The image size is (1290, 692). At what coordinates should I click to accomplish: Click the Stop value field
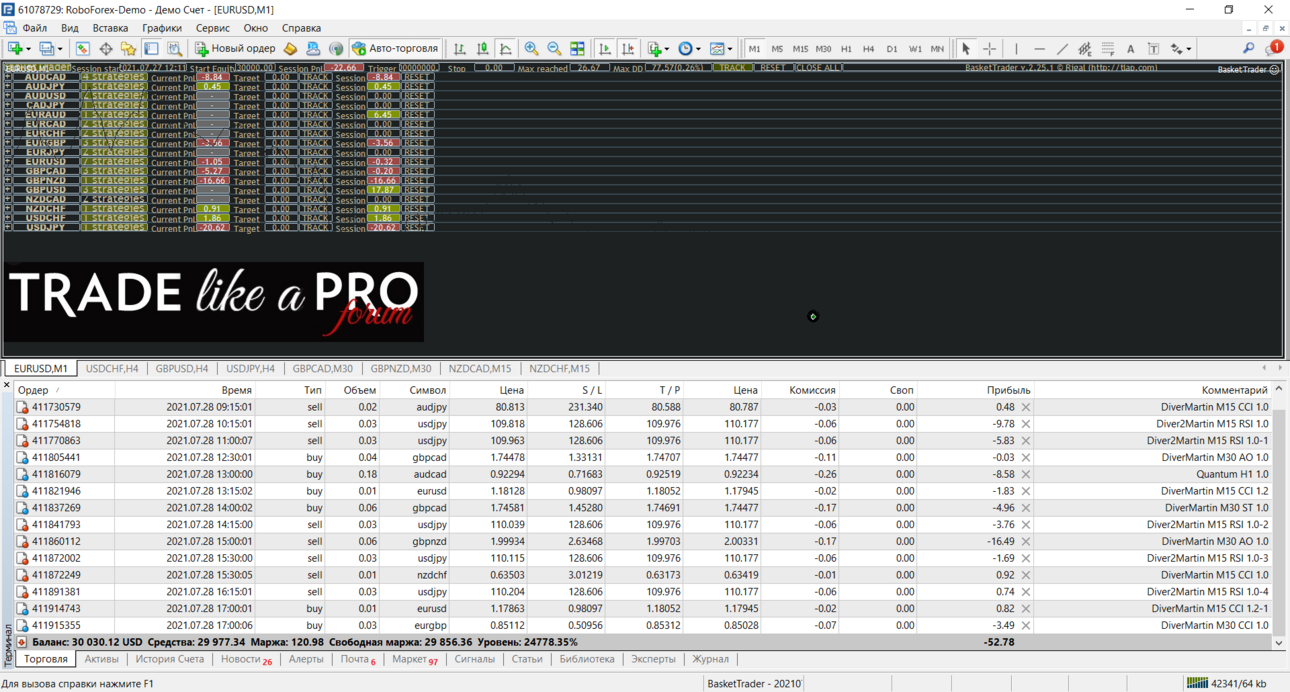(x=493, y=68)
